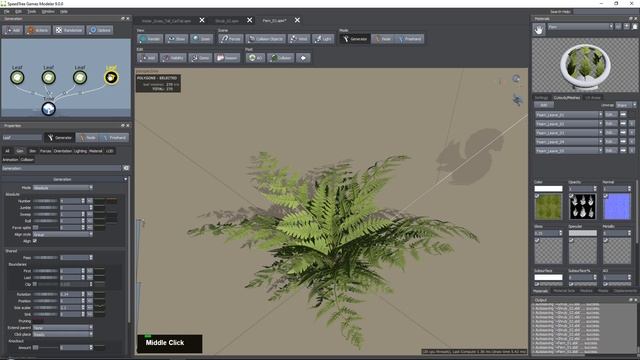Click the Show view button
The height and width of the screenshot is (360, 640).
click(x=176, y=39)
